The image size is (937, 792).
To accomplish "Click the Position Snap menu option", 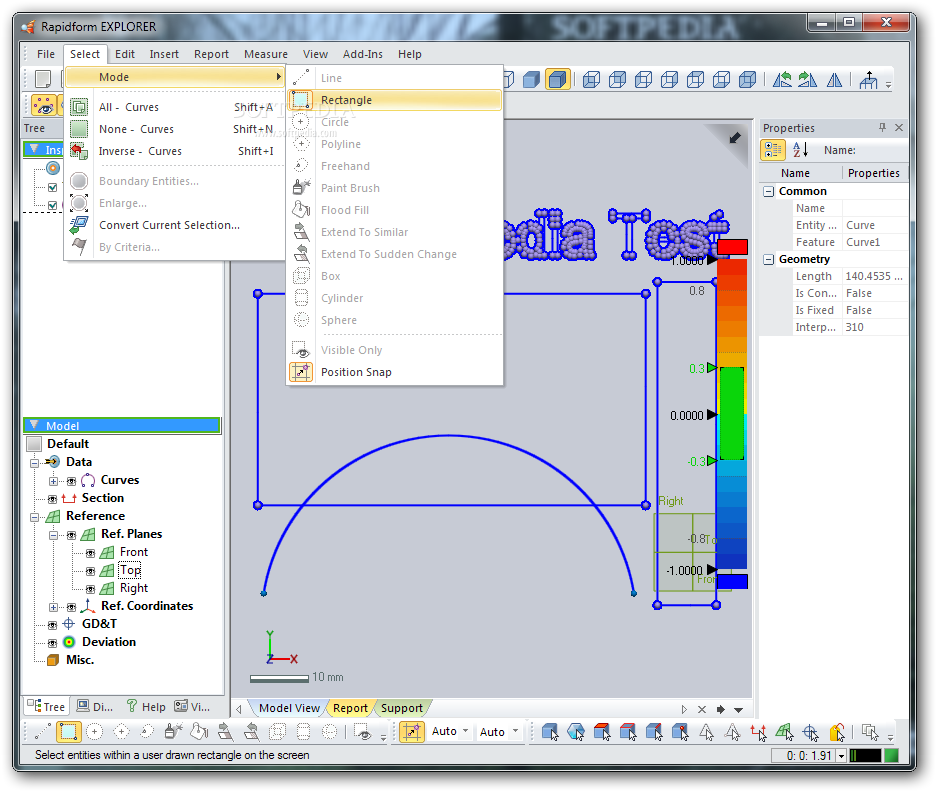I will coord(355,372).
